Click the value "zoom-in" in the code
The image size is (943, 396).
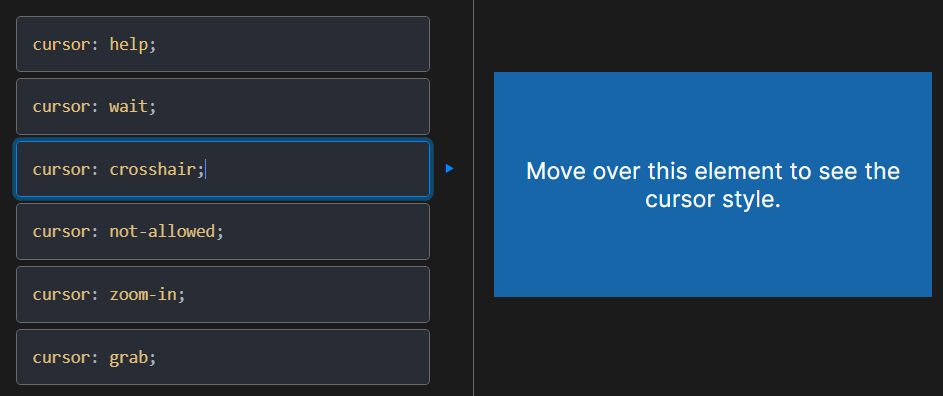coord(143,294)
